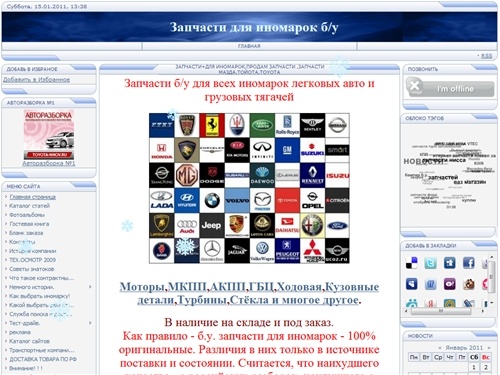500x375 pixels.
Task: Click the Audi logo in brand grid
Action: [187, 225]
